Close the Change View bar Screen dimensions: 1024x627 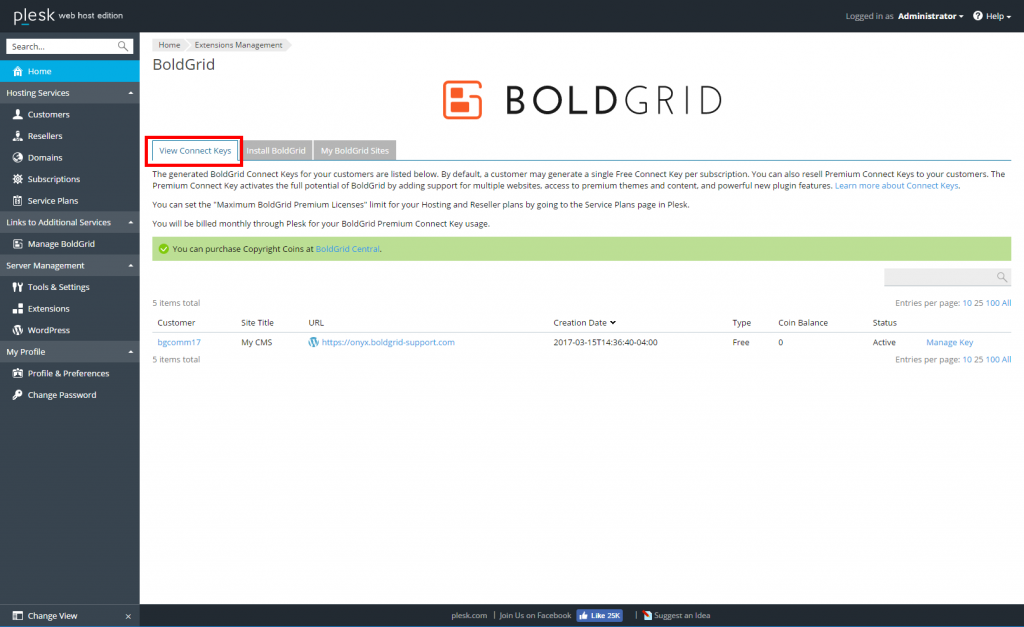click(128, 616)
